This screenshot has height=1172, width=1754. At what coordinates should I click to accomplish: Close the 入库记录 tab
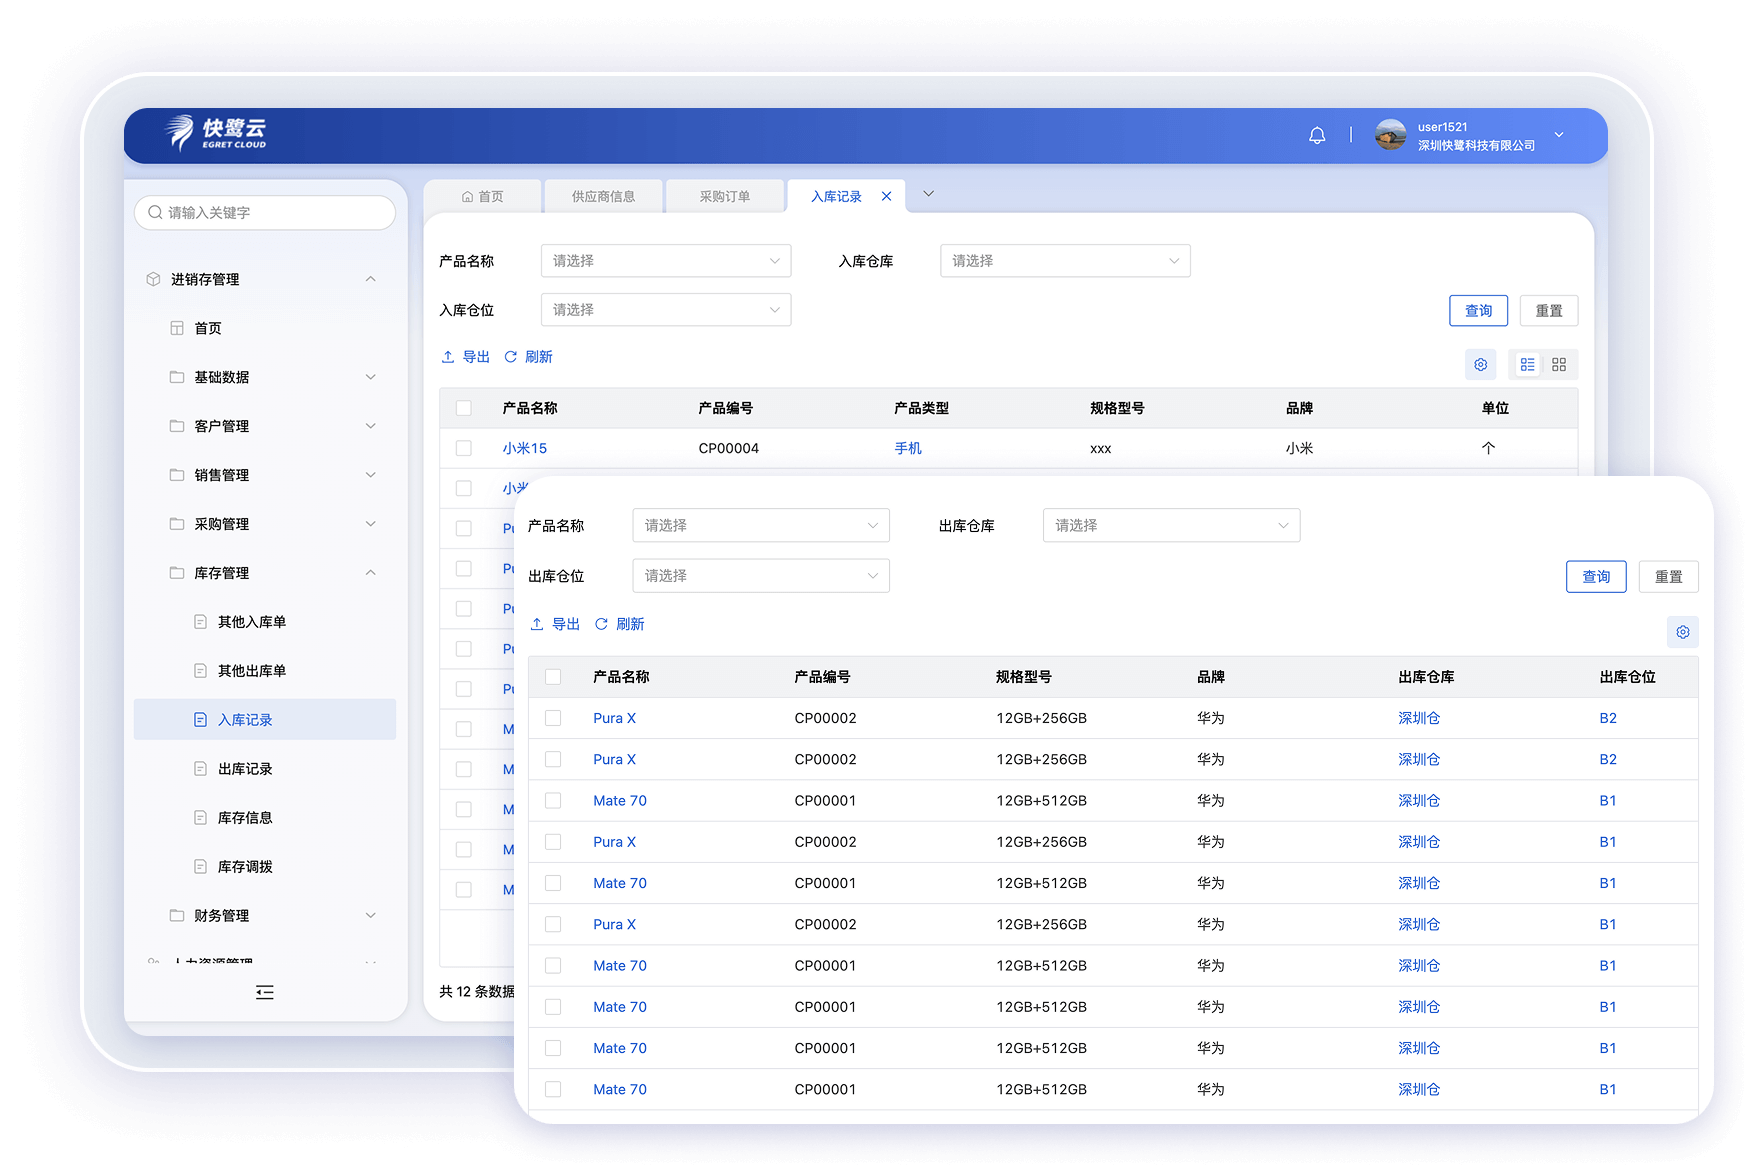pos(886,197)
